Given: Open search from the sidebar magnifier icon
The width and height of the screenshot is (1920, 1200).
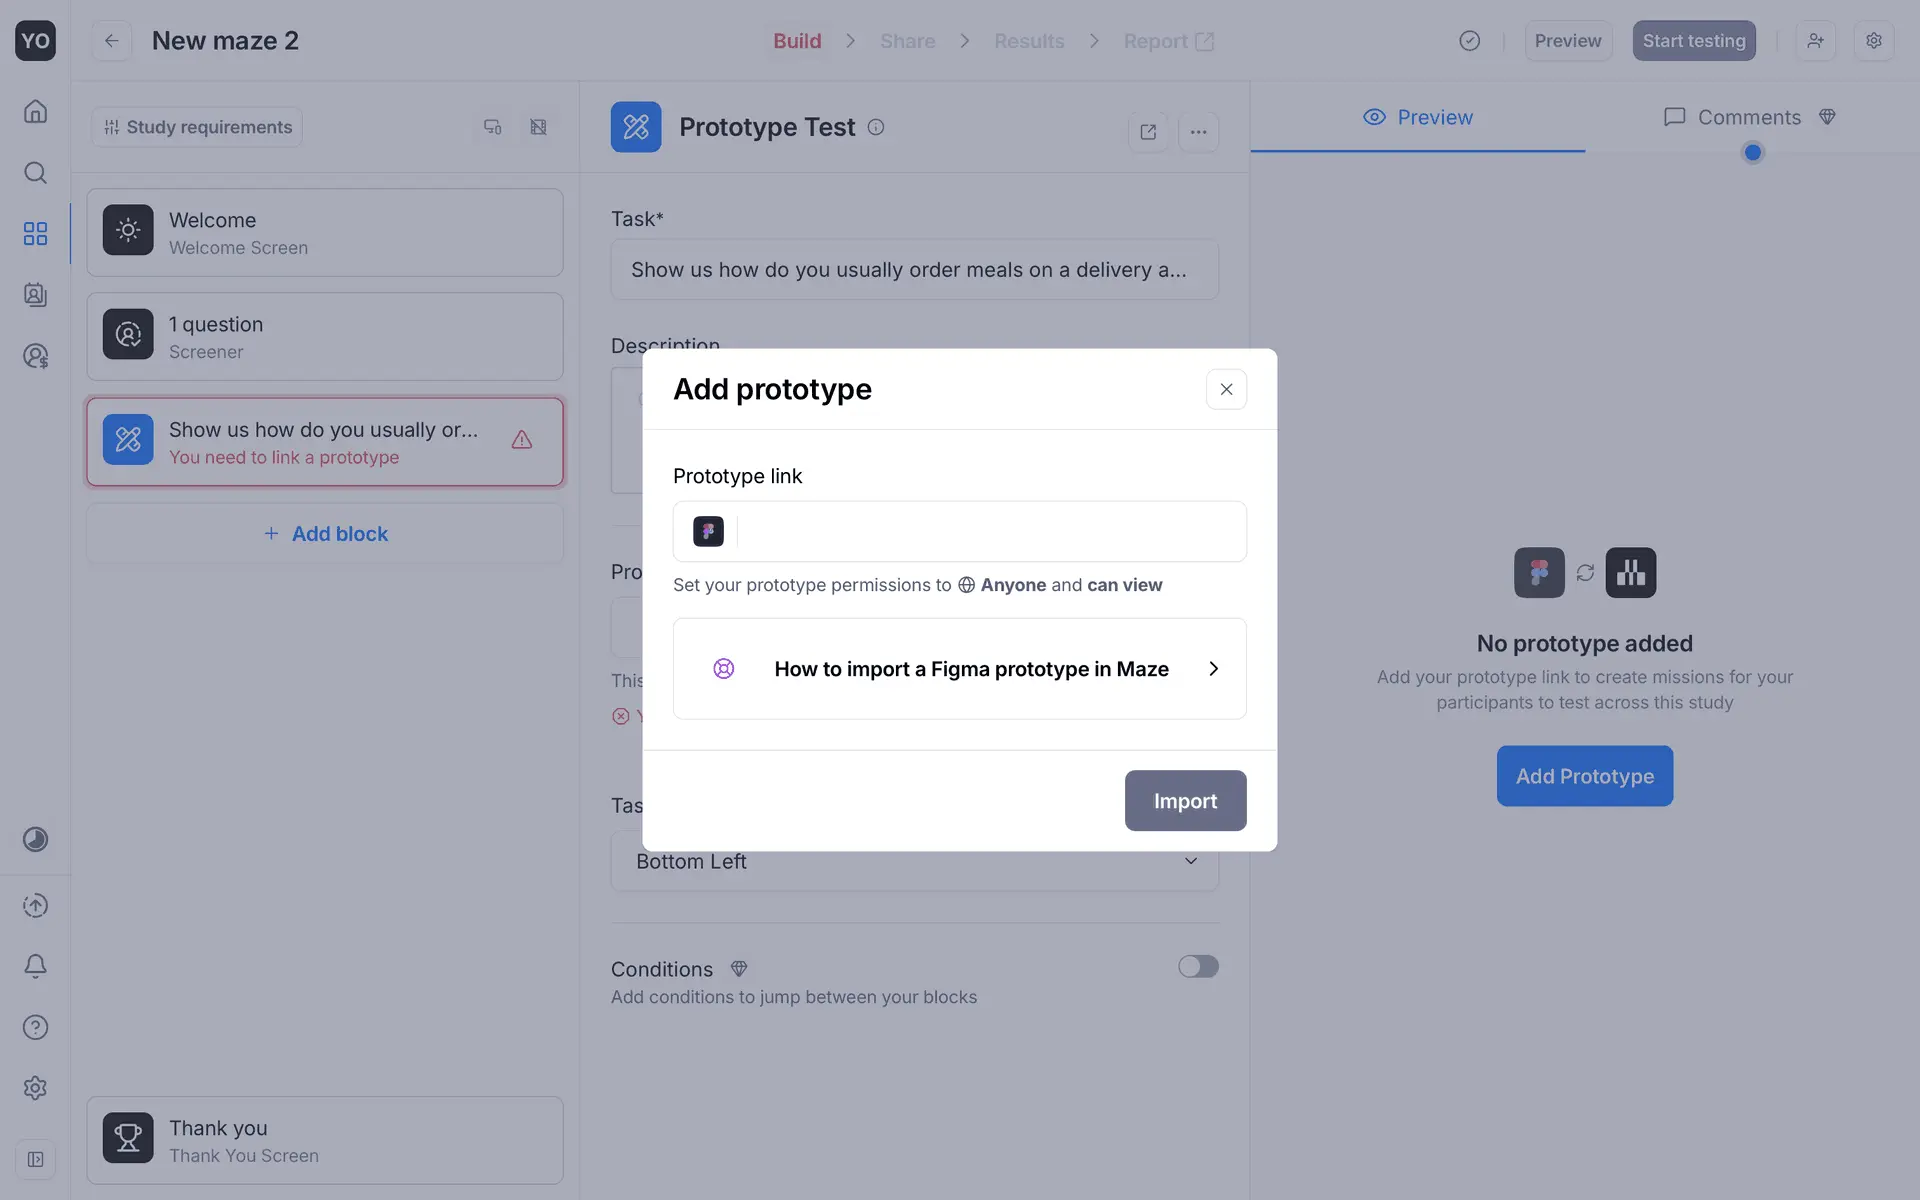Looking at the screenshot, I should point(35,173).
